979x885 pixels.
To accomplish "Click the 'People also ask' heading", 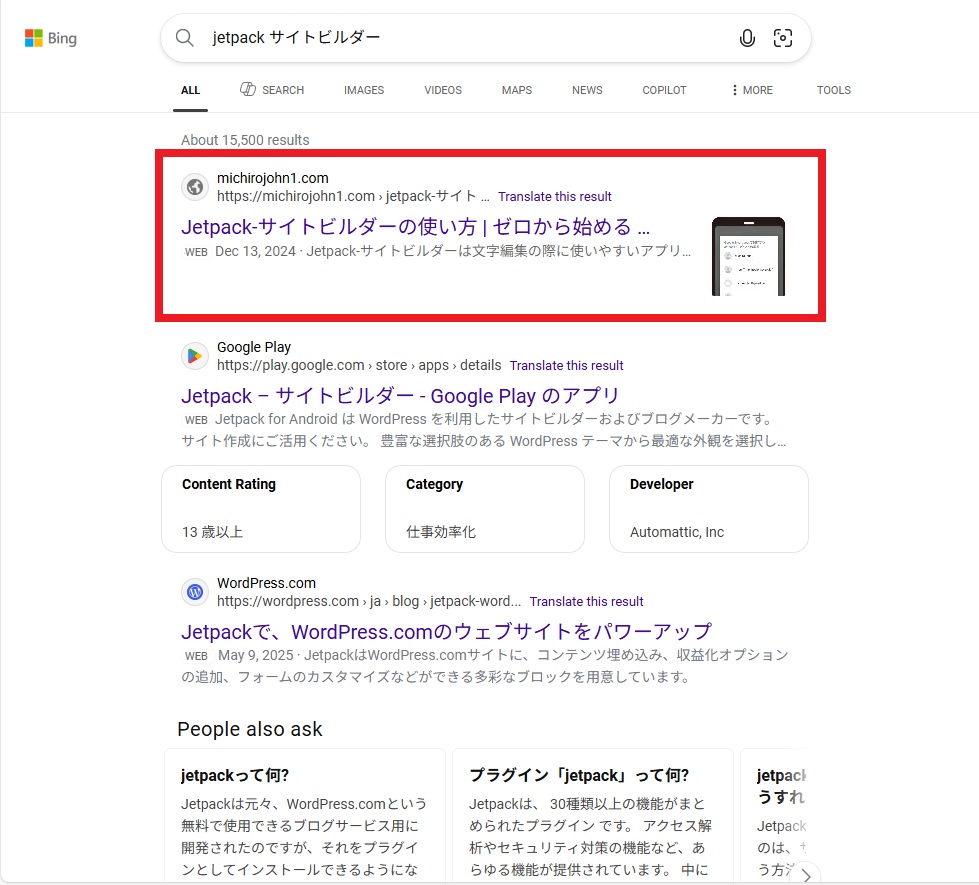I will [250, 729].
